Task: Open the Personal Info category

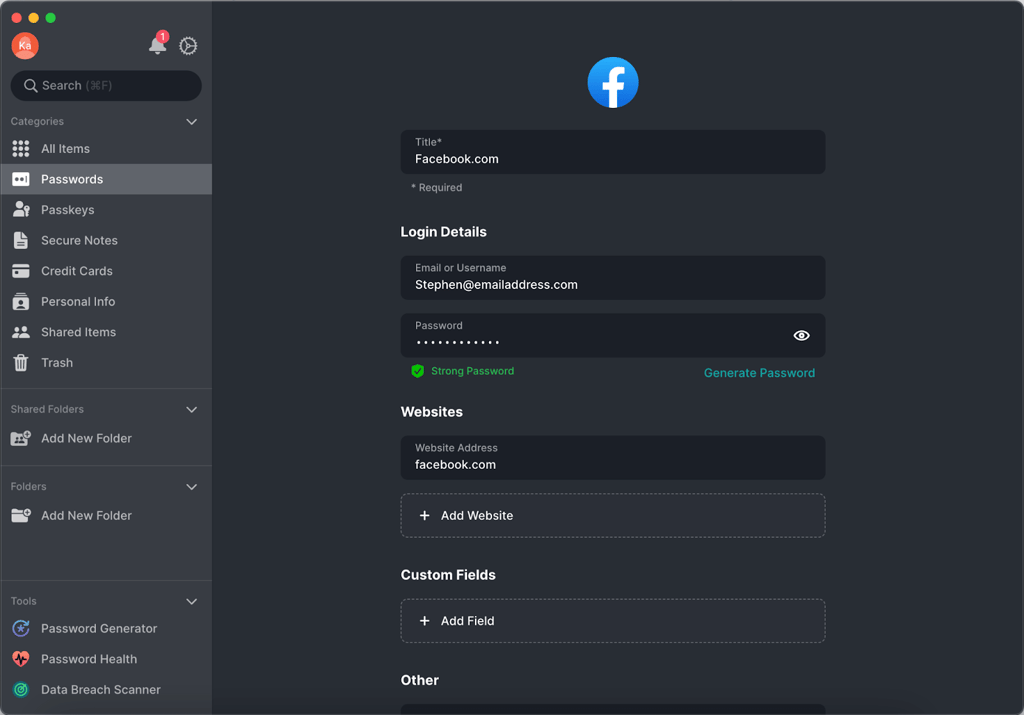Action: coord(106,302)
